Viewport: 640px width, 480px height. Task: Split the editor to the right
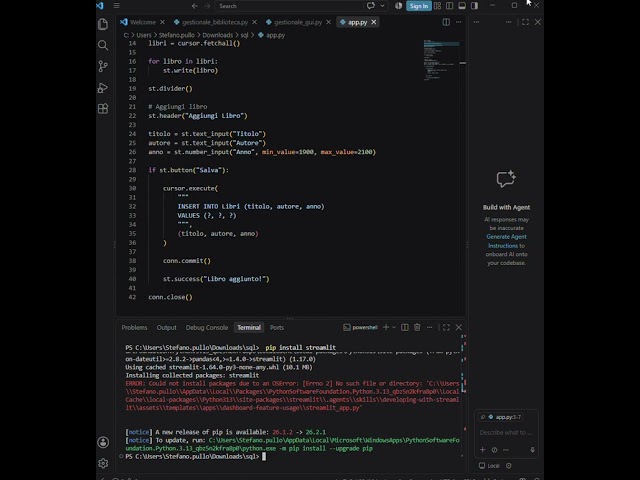(x=446, y=22)
